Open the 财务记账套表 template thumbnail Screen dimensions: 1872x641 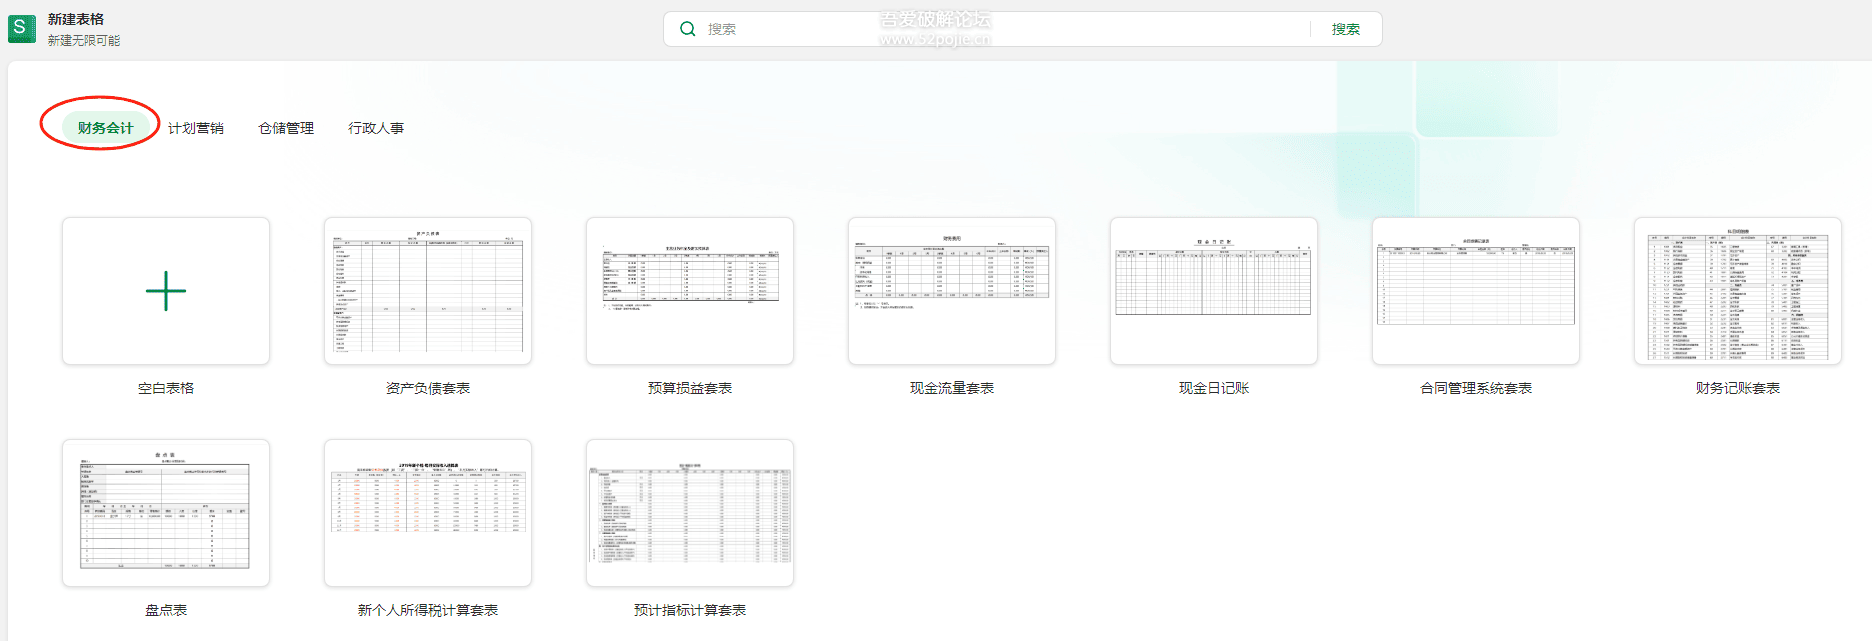pos(1738,291)
